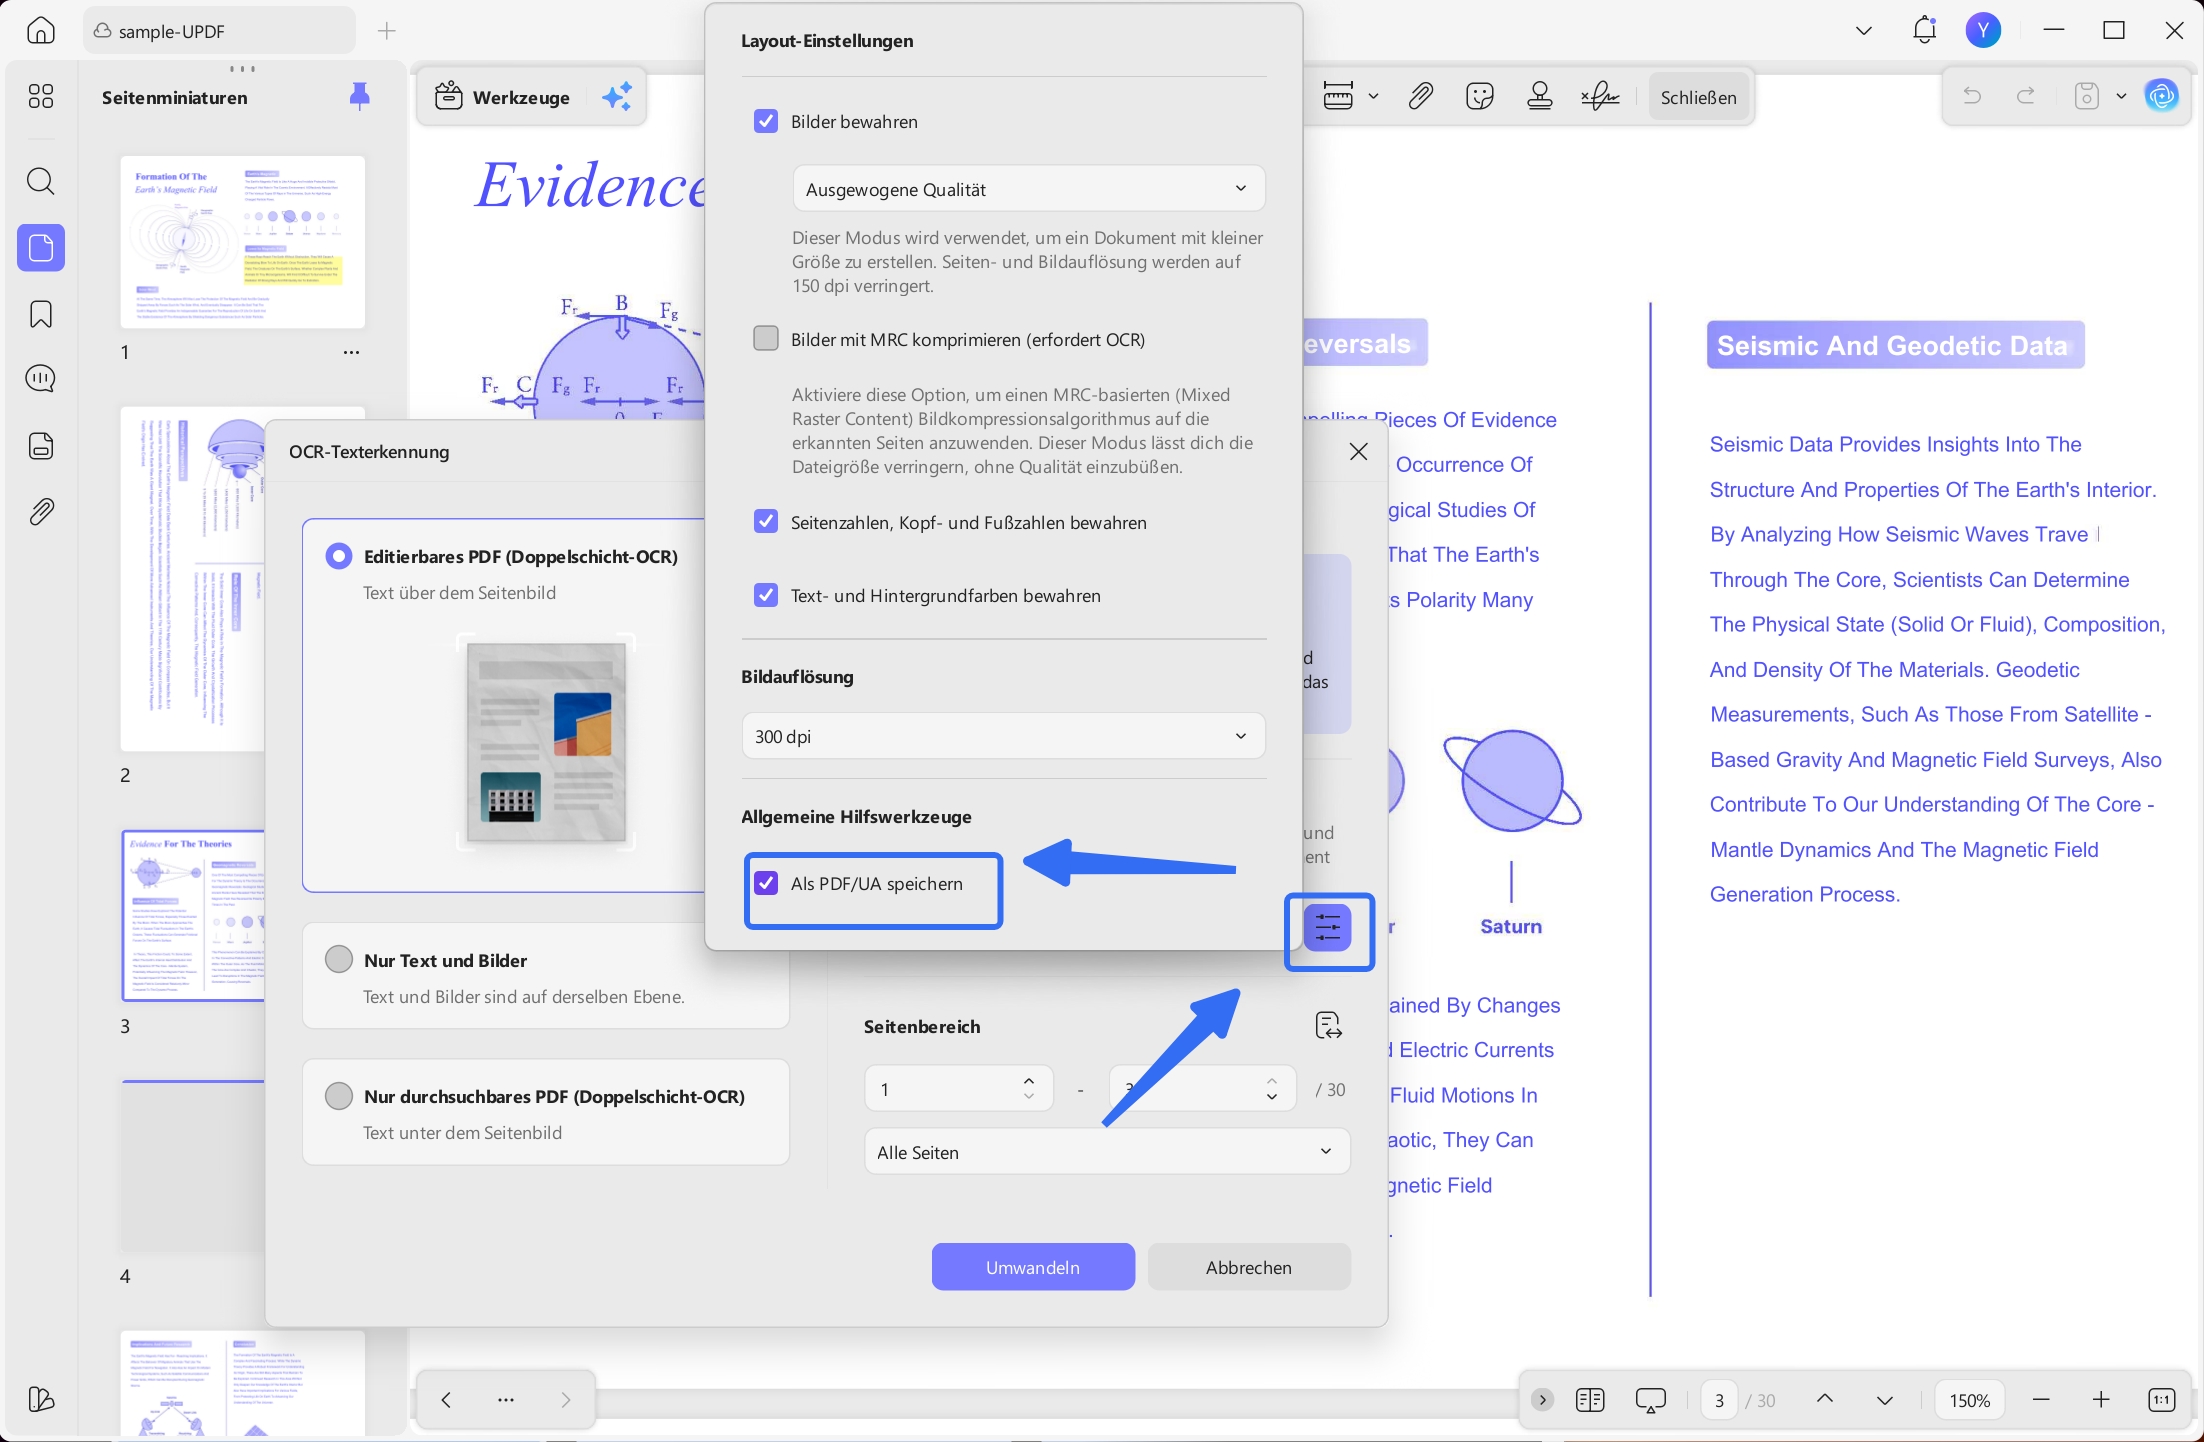Click the current page number field
The height and width of the screenshot is (1442, 2204).
point(1720,1400)
